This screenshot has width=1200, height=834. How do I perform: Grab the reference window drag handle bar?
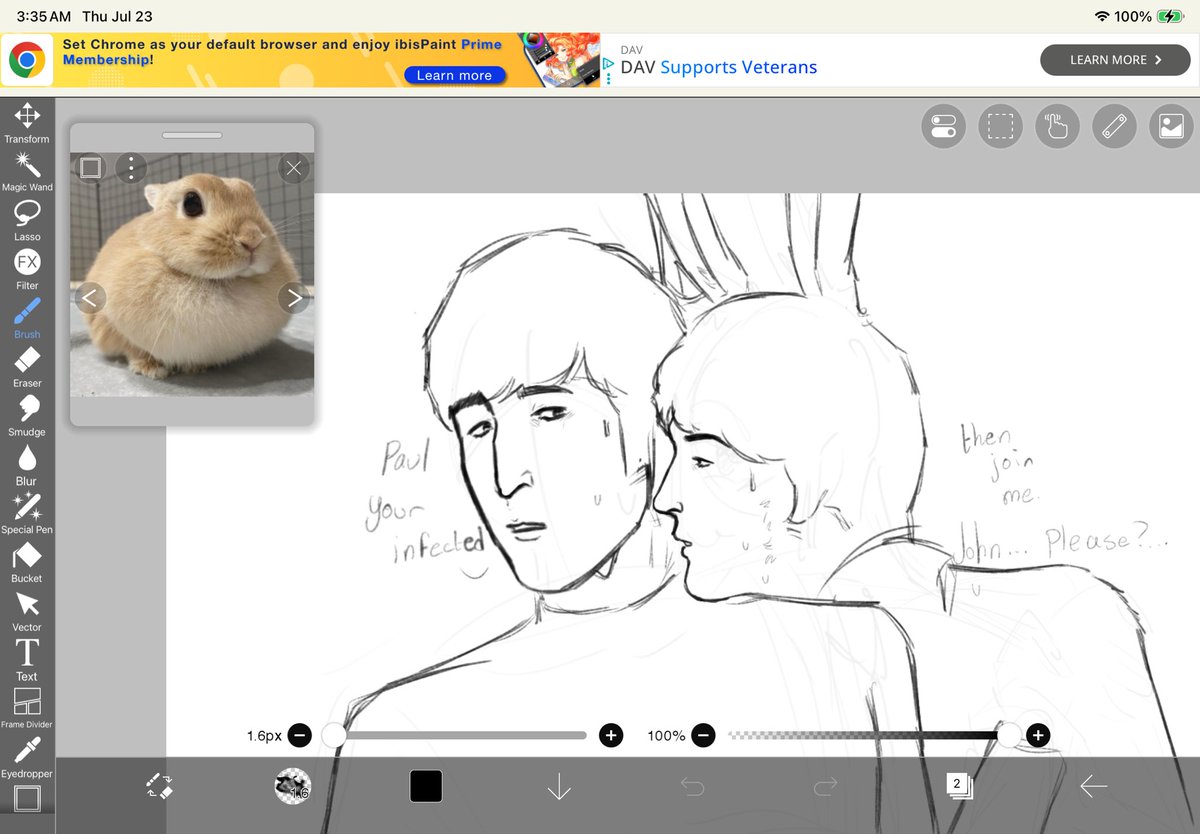click(192, 135)
